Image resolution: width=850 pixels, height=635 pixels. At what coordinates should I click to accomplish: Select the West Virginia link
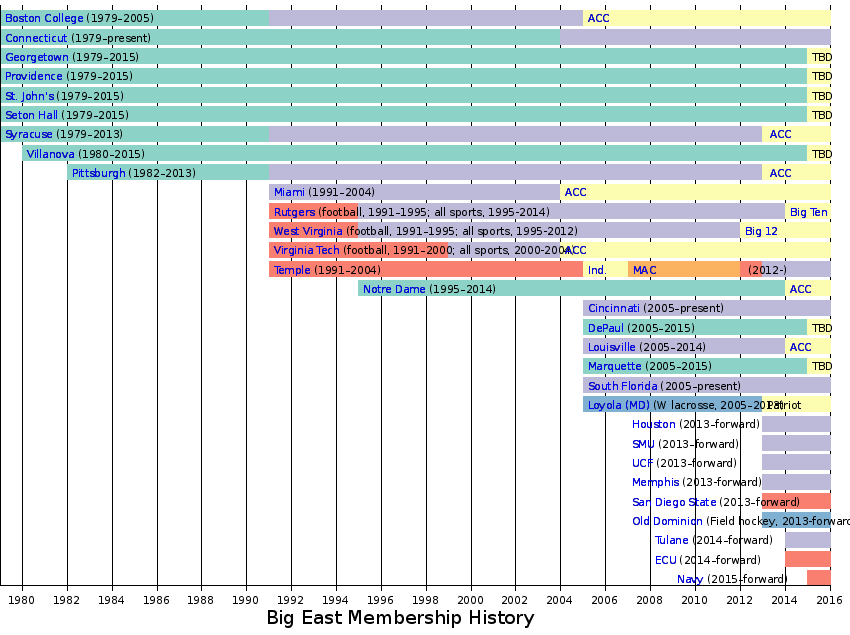point(308,231)
